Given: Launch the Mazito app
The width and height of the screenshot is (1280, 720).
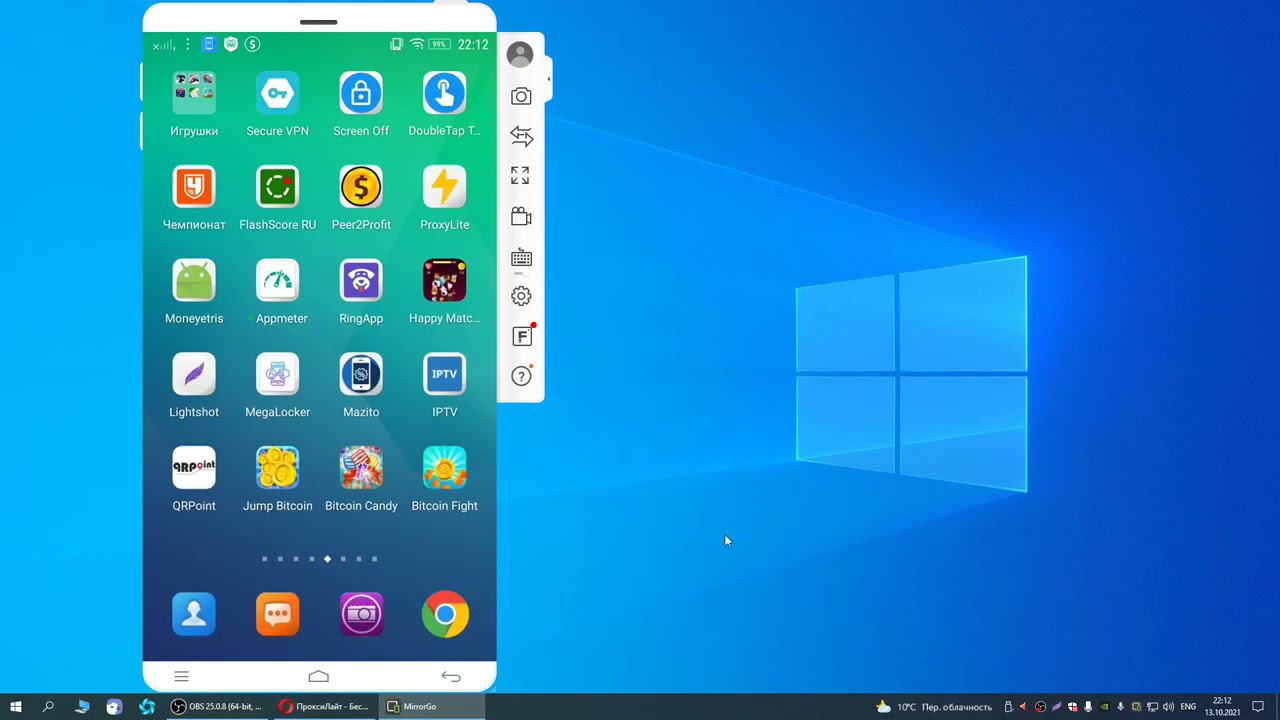Looking at the screenshot, I should pos(361,374).
